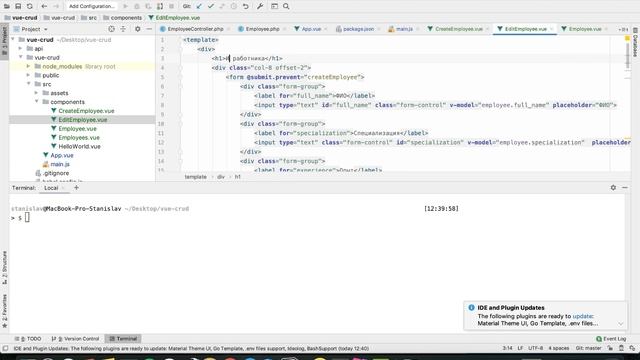Select vue-crud root breadcrumb in navigation bar
Screen dimensions: 640x360
(21, 18)
